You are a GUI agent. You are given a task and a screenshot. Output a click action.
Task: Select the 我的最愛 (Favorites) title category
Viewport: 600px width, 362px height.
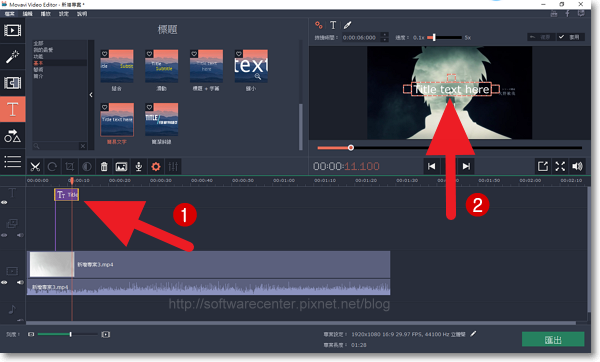43,50
